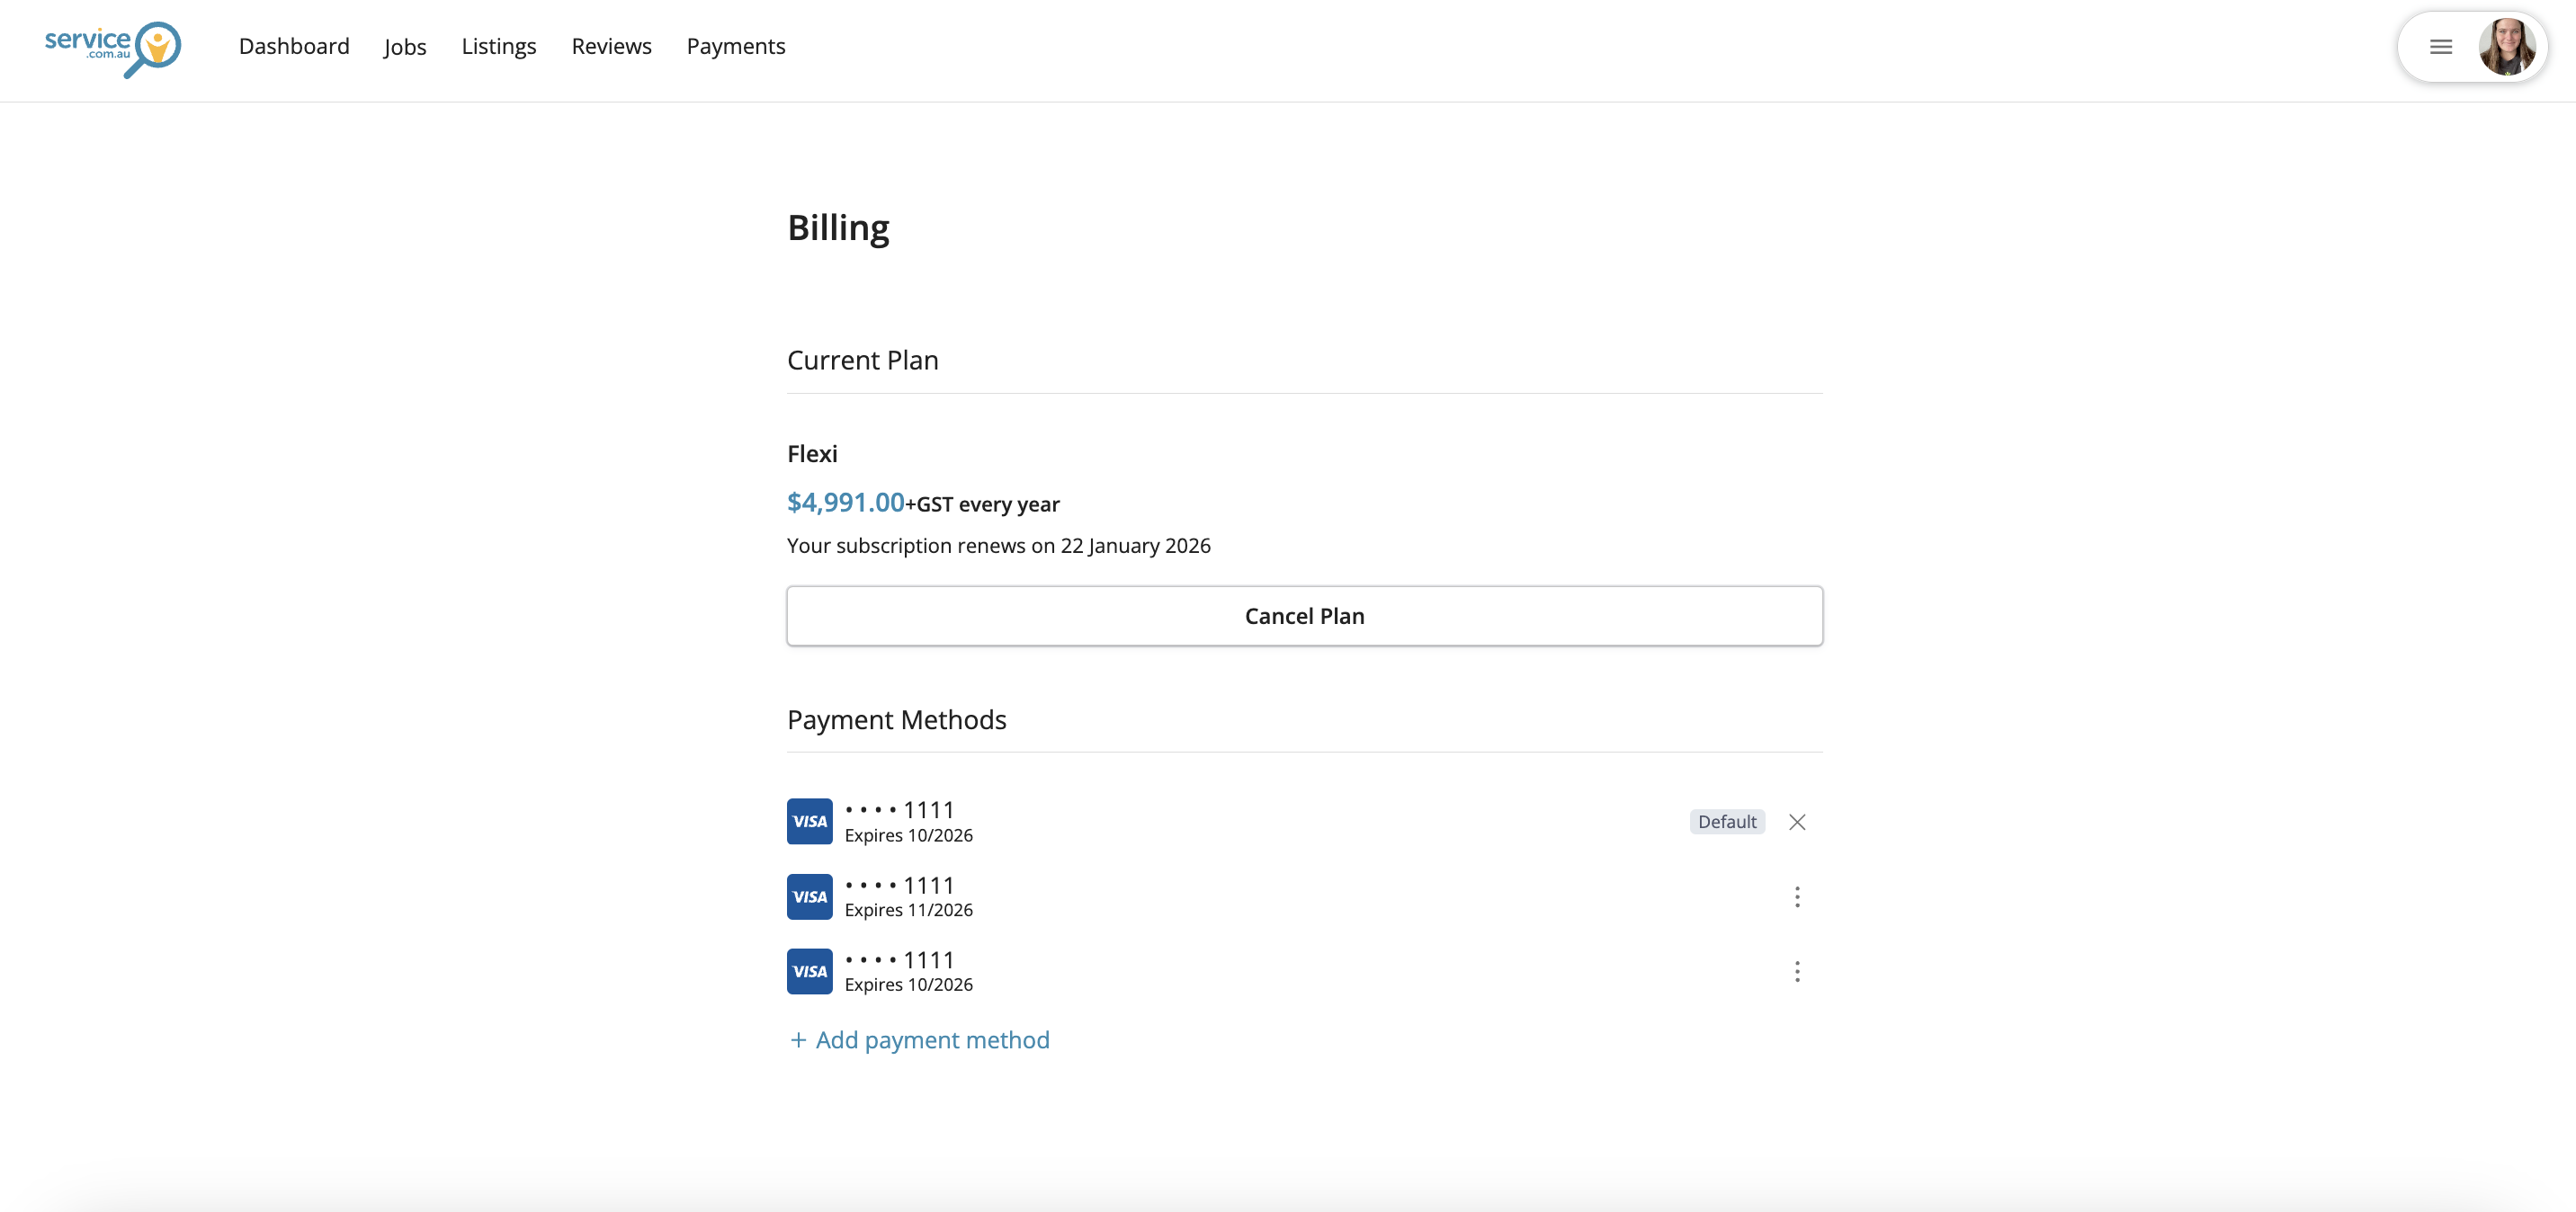Click the Visa icon of default card

point(809,822)
